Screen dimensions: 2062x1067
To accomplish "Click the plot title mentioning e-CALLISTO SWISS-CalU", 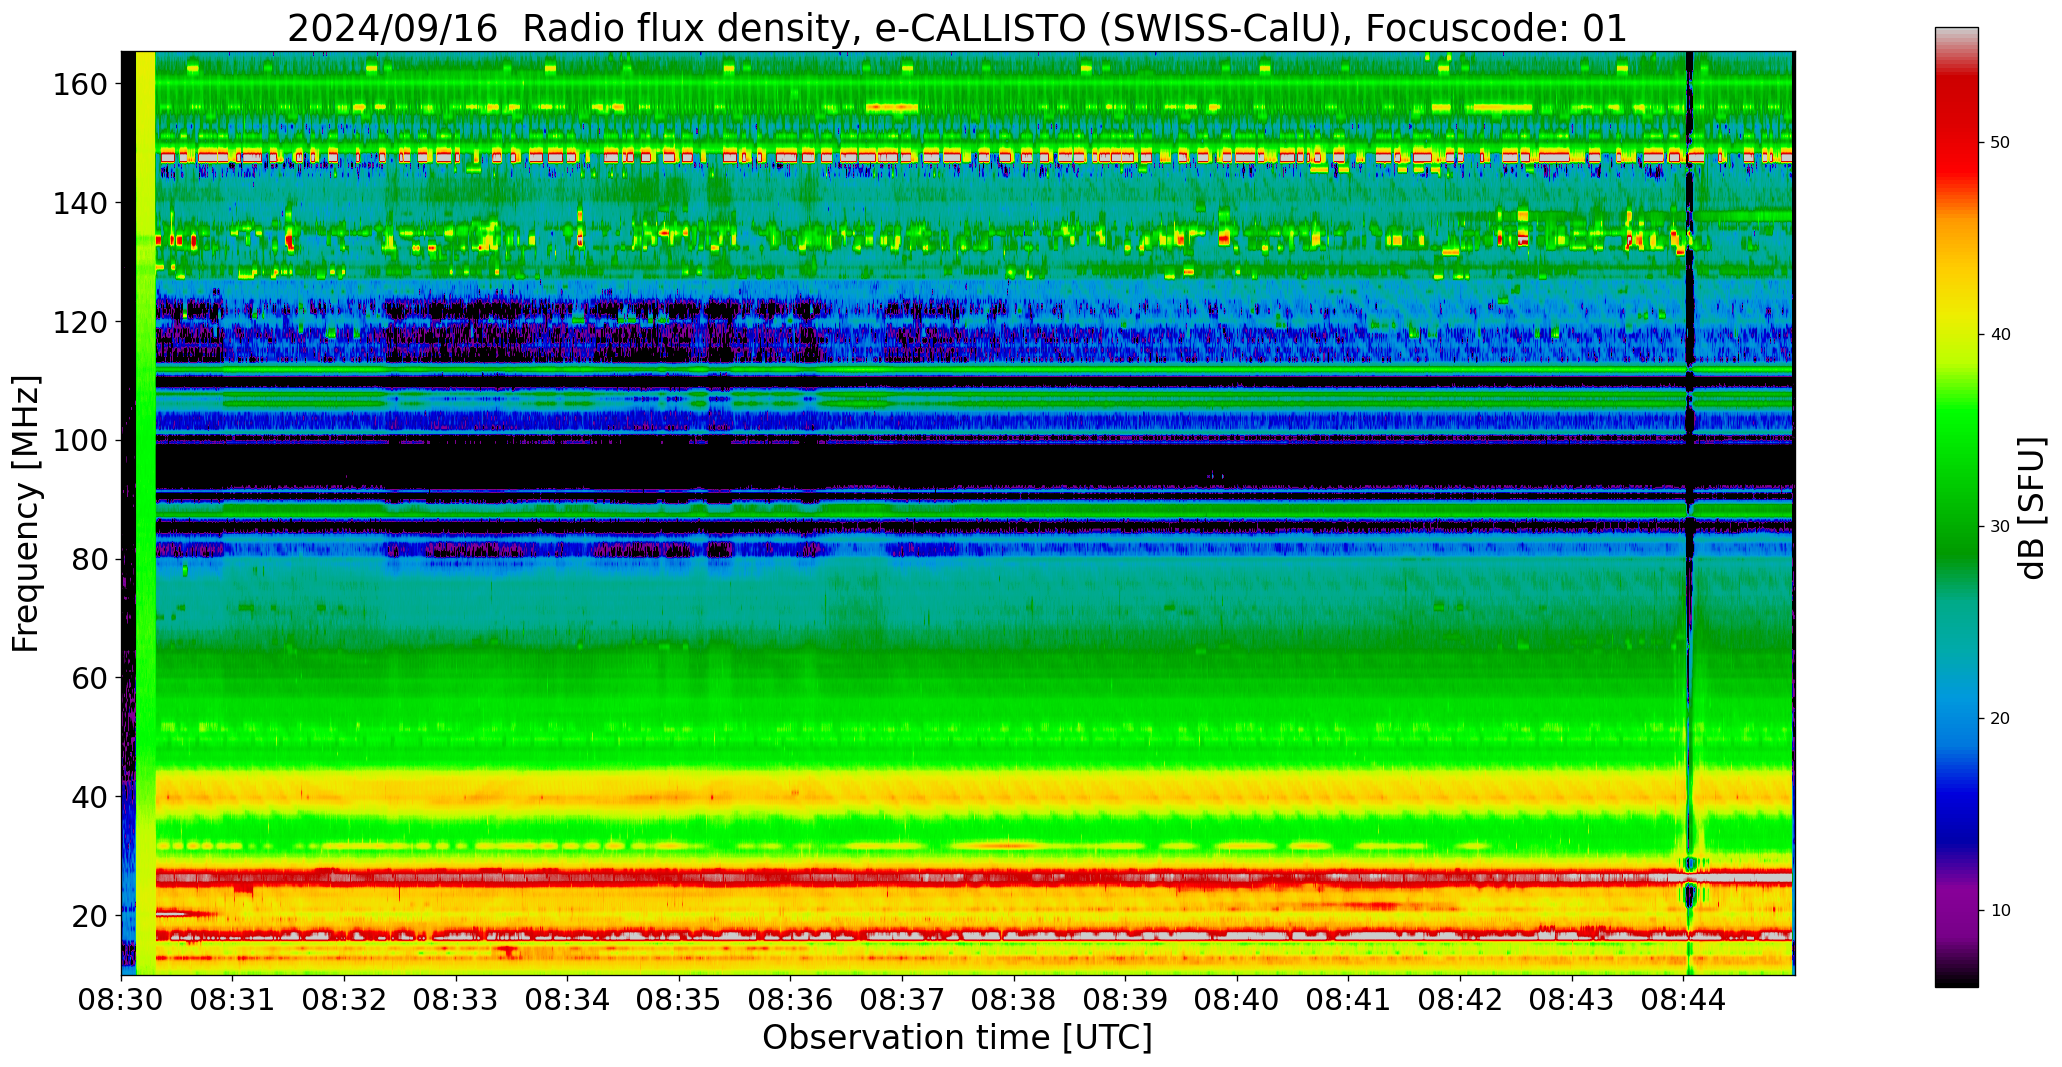I will [x=957, y=28].
